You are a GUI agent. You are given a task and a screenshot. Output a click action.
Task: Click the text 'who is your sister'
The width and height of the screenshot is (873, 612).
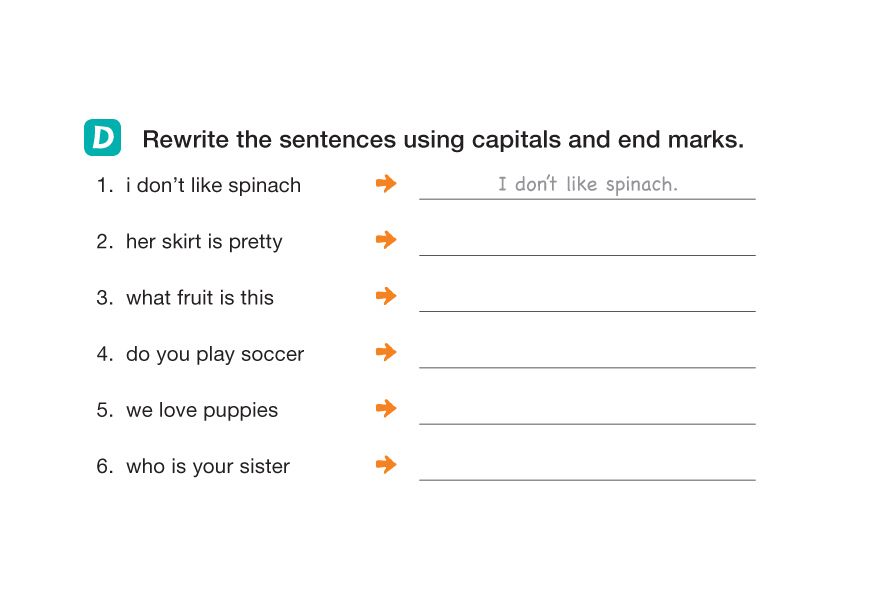pos(208,466)
